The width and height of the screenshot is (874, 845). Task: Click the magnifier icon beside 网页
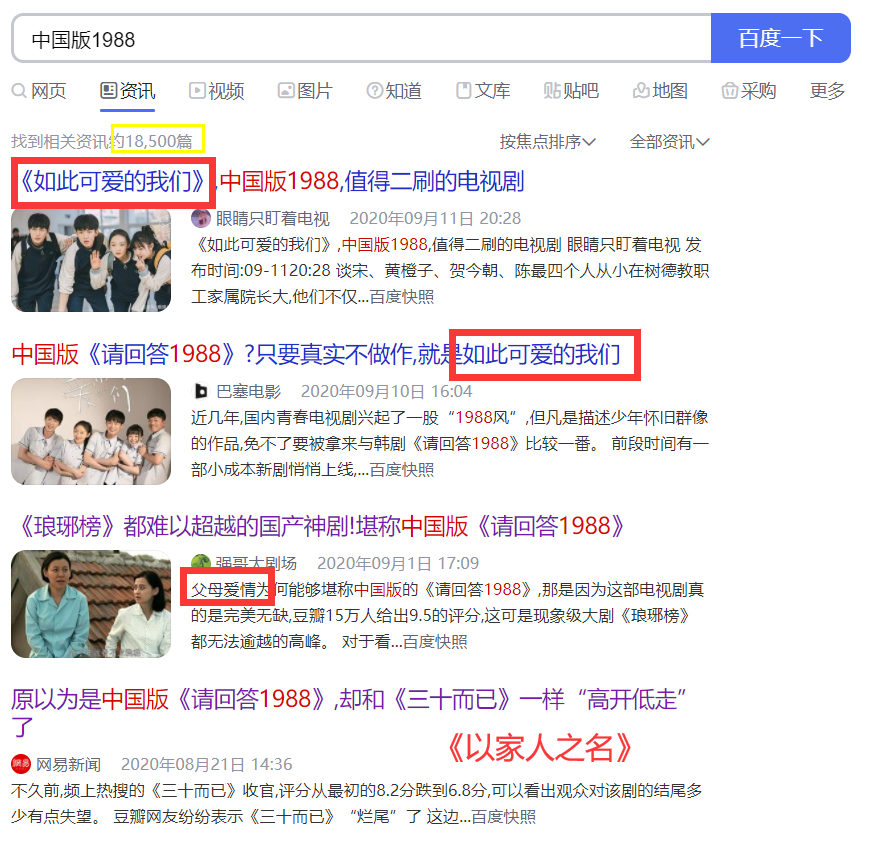point(19,90)
